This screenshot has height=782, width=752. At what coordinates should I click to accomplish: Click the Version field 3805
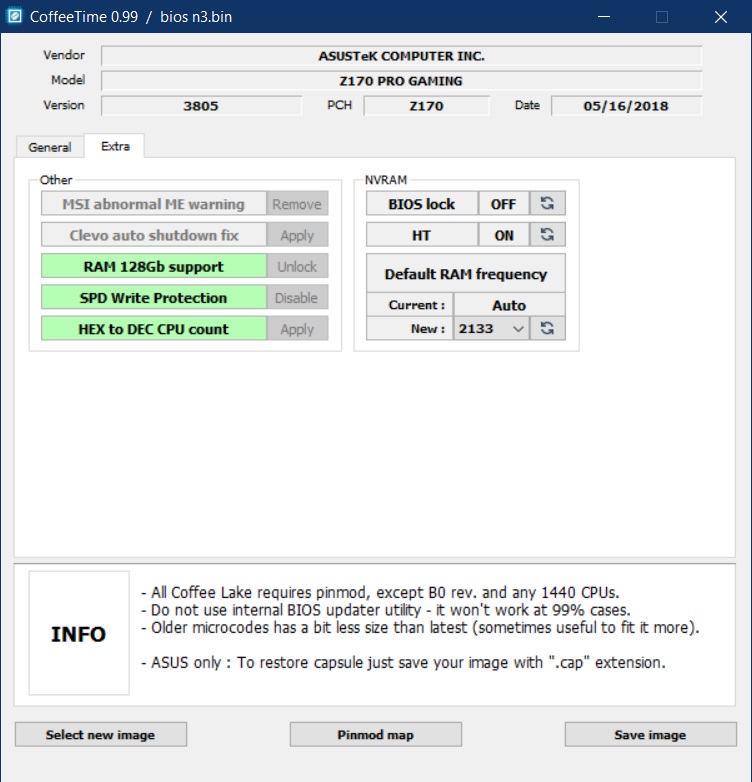click(x=201, y=105)
